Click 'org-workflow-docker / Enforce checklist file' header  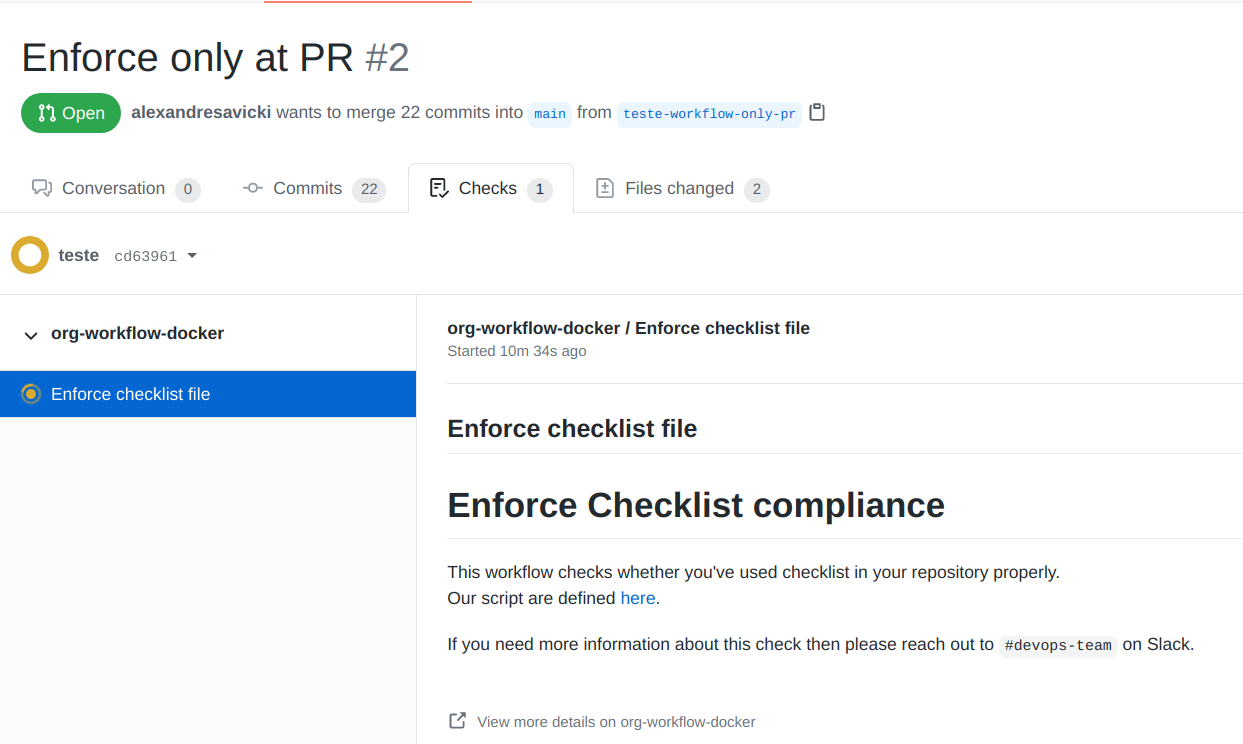point(628,328)
